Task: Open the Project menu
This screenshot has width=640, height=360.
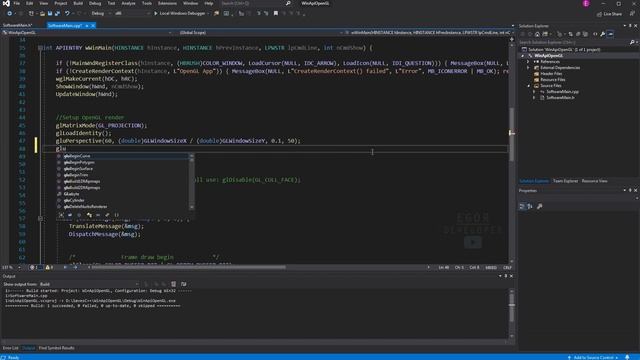Action: 61,3
